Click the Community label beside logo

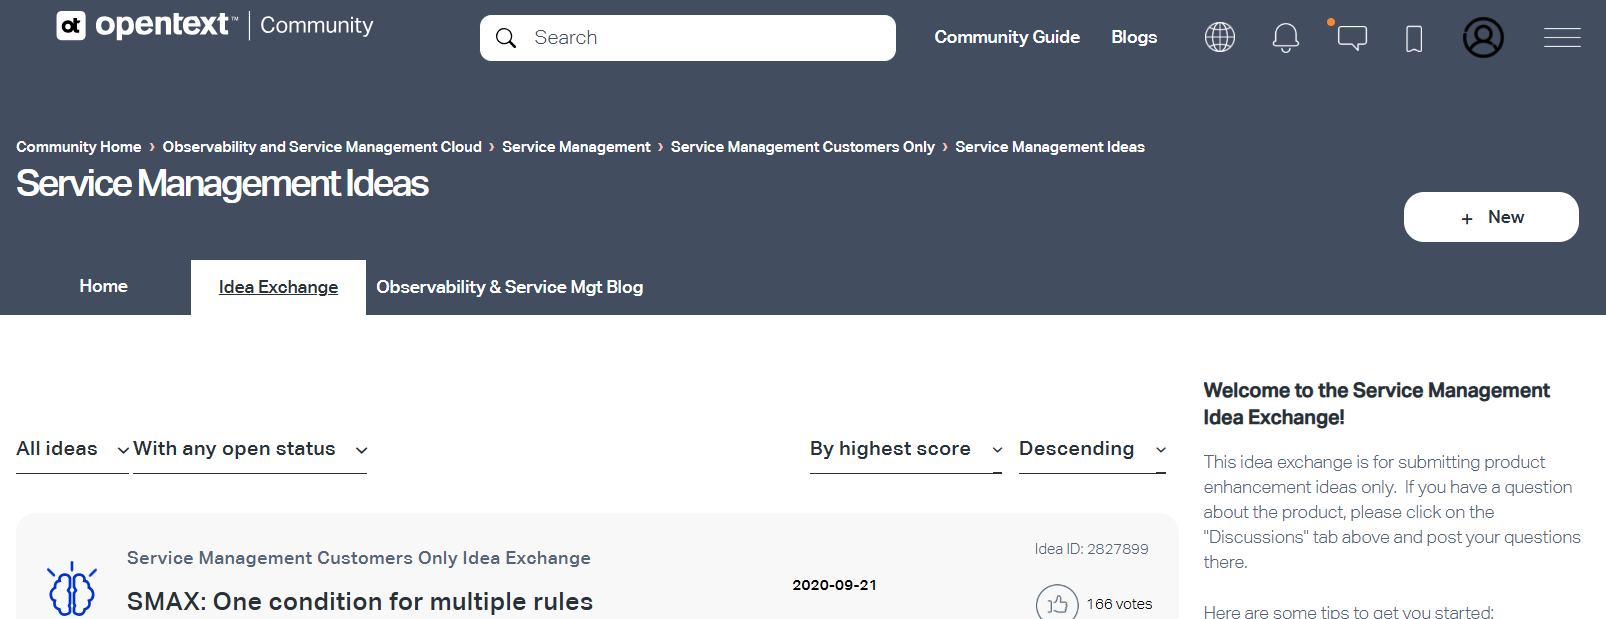[x=317, y=25]
